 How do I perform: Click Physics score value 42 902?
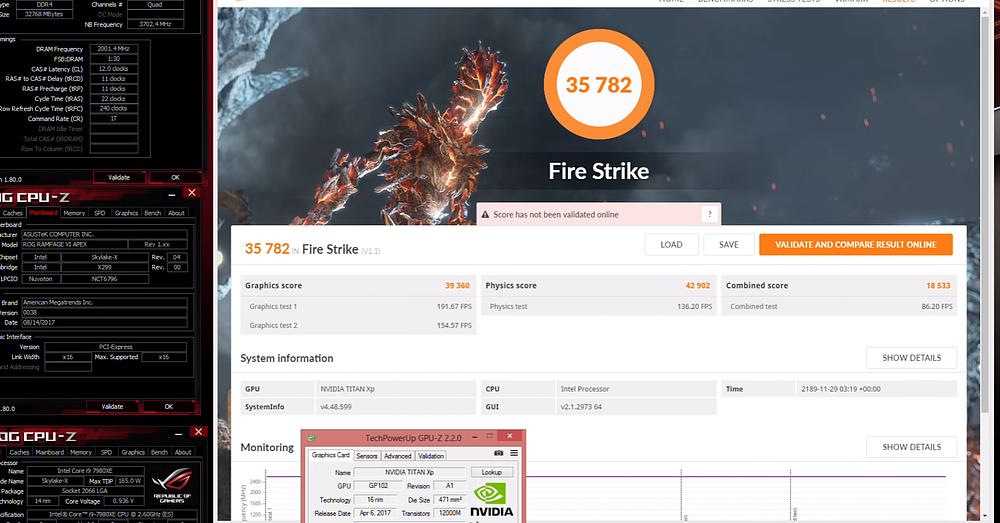[x=698, y=286]
